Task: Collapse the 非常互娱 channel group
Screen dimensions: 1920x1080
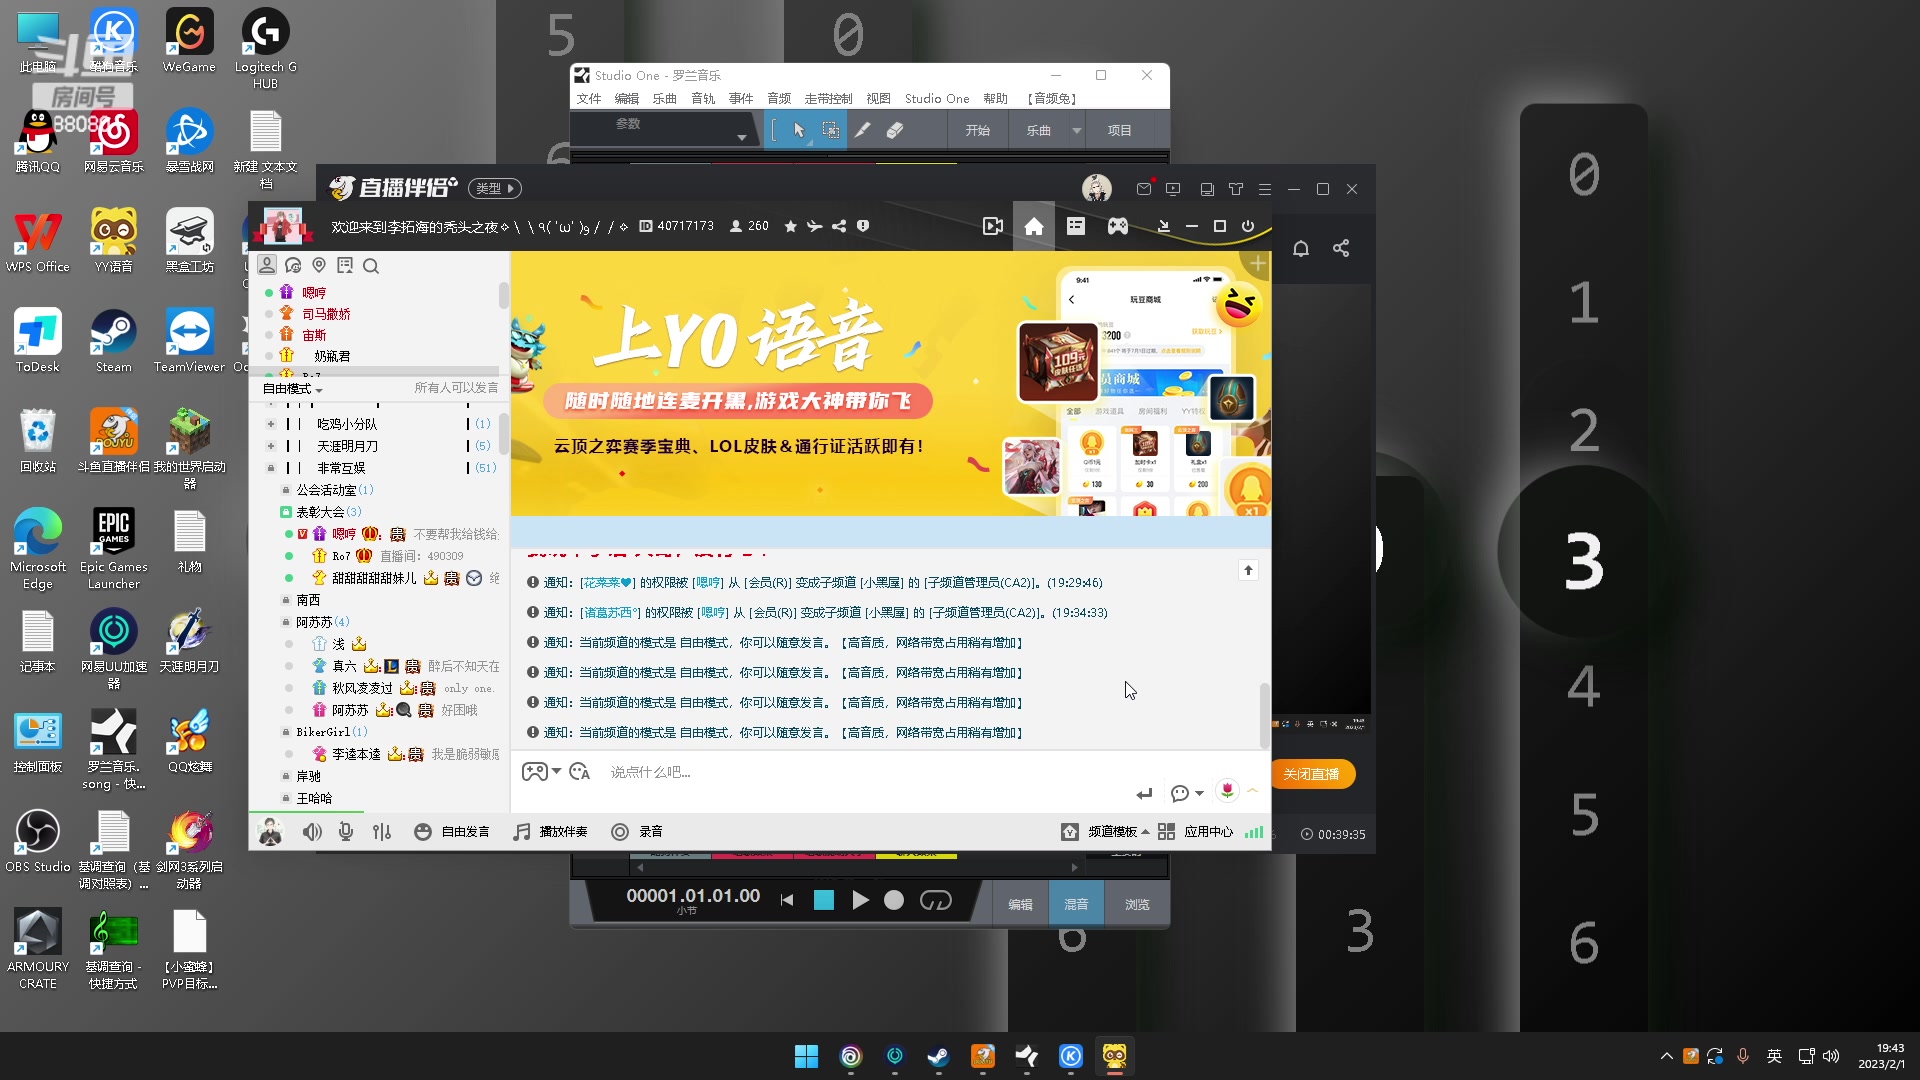Action: pos(271,467)
